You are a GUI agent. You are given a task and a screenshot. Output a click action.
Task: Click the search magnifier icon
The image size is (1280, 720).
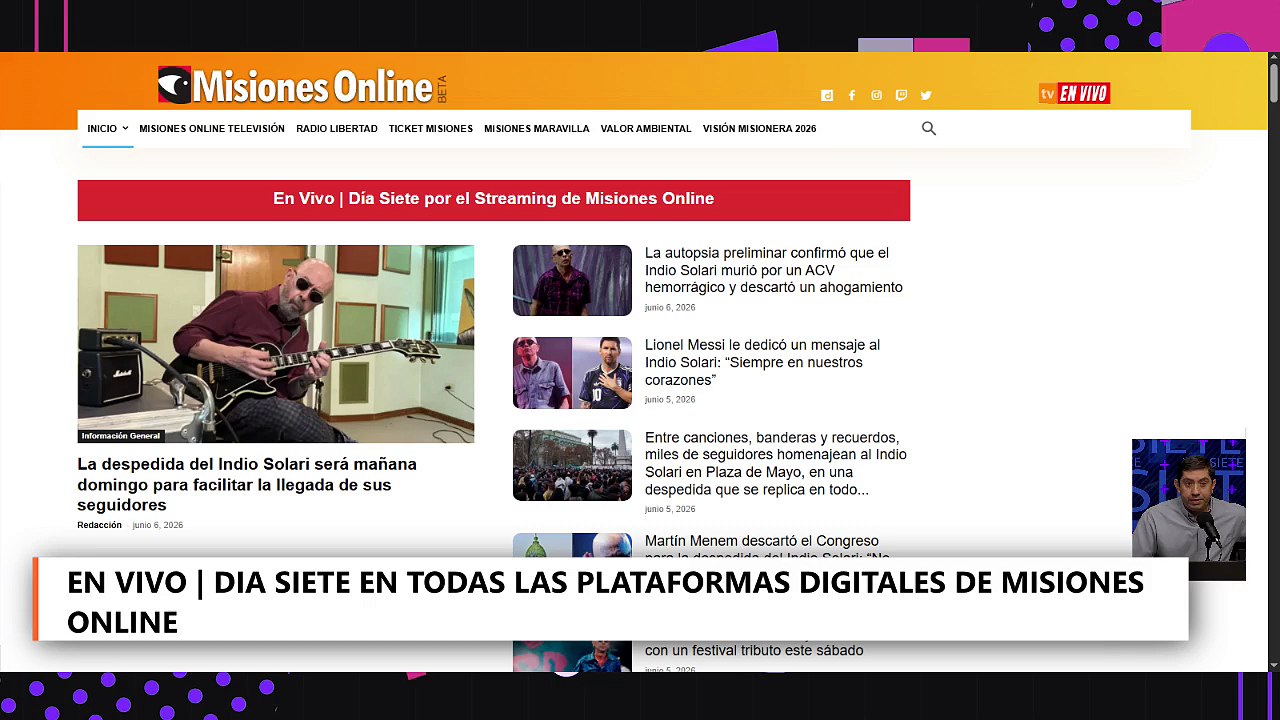coord(929,128)
